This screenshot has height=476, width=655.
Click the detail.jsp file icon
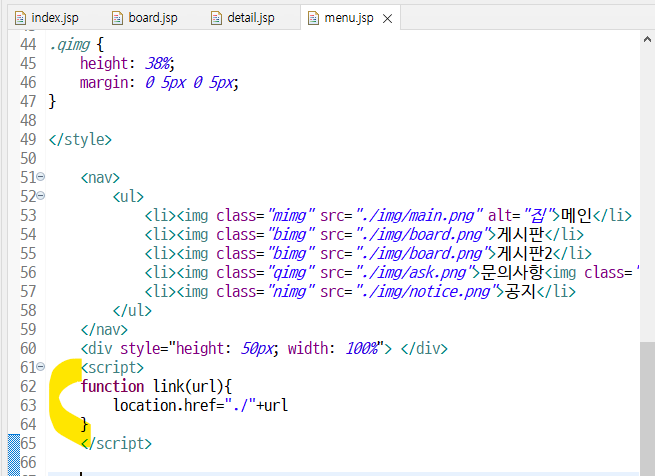tap(216, 18)
